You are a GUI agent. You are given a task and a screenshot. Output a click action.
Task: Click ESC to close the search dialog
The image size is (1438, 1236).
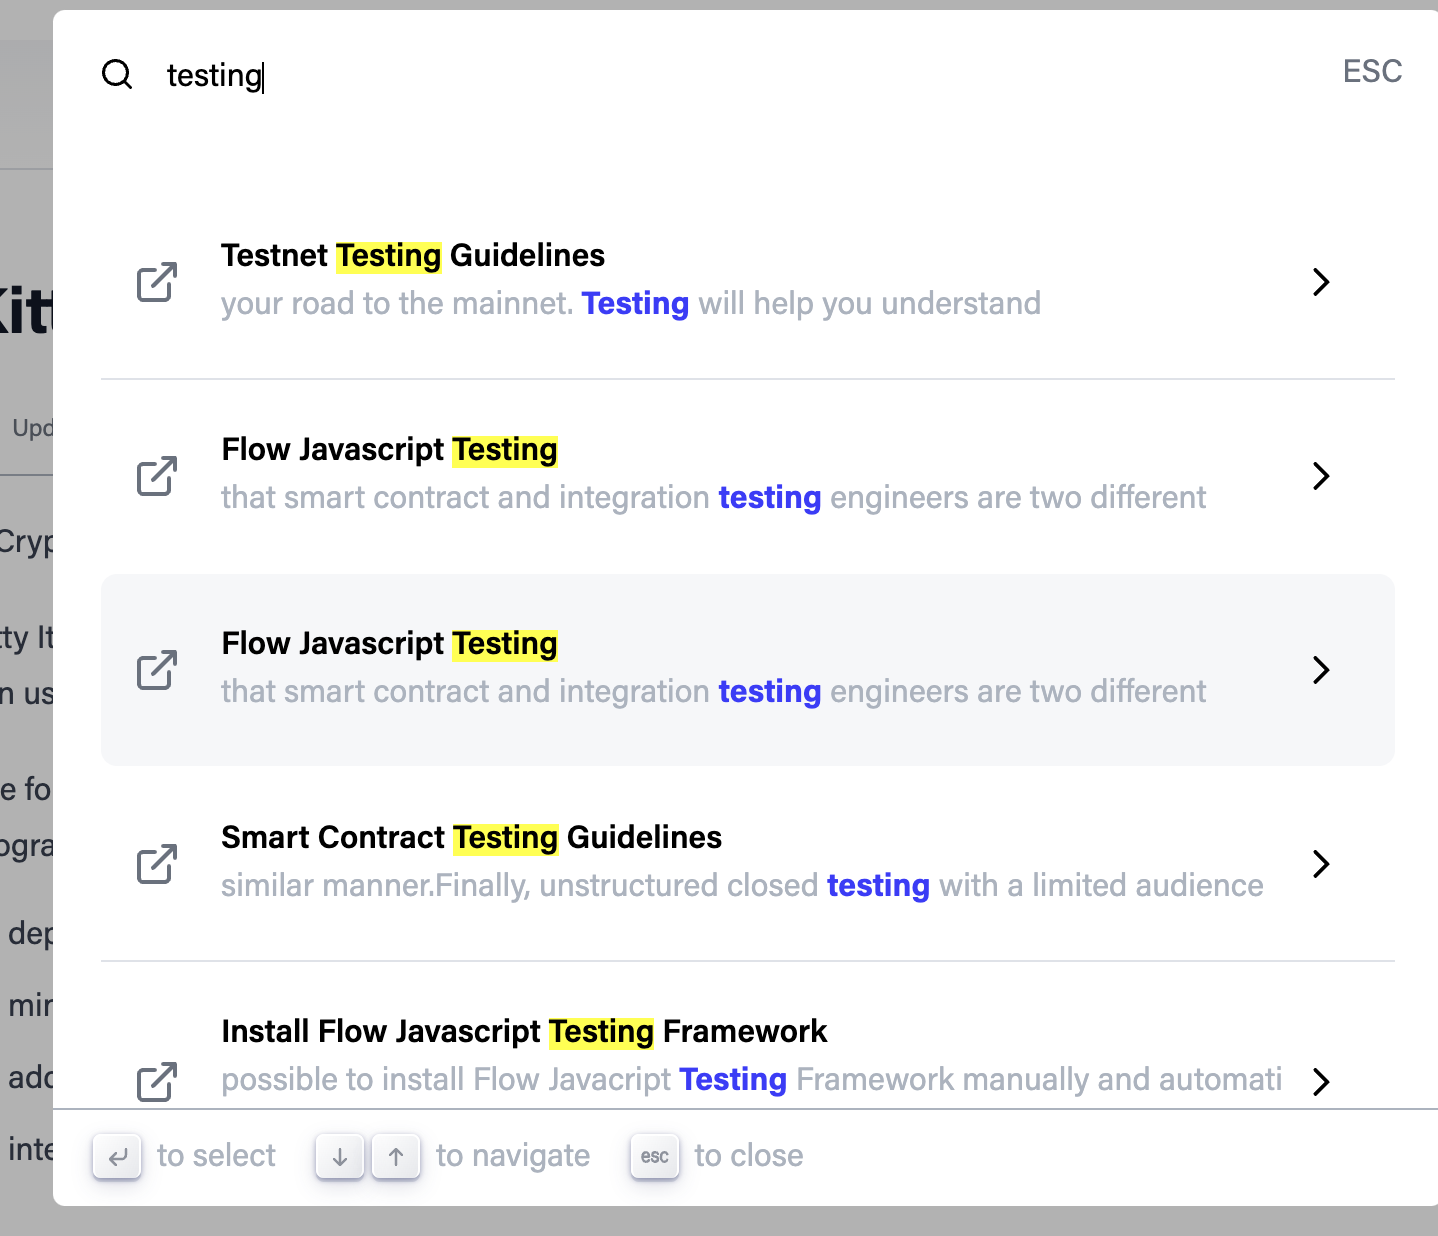point(1371,71)
